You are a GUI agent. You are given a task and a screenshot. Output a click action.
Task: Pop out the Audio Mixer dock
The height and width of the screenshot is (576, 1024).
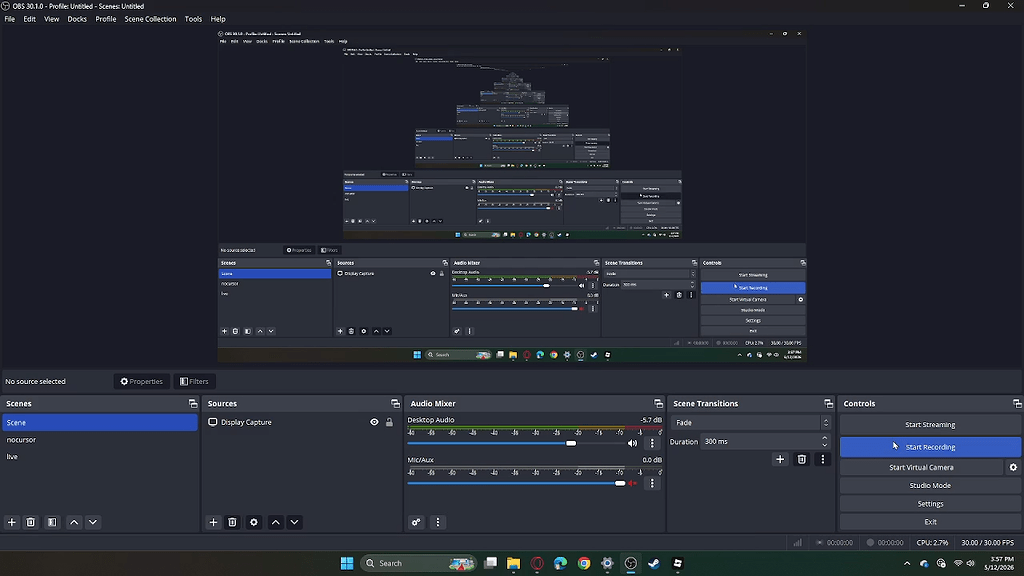tap(658, 404)
